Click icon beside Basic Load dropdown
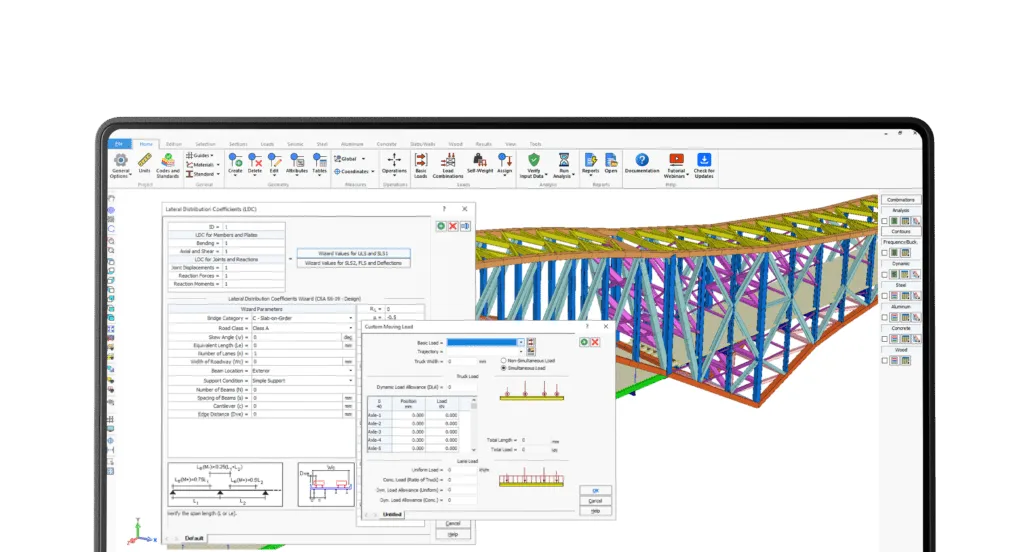This screenshot has height=552, width=1024. click(531, 342)
